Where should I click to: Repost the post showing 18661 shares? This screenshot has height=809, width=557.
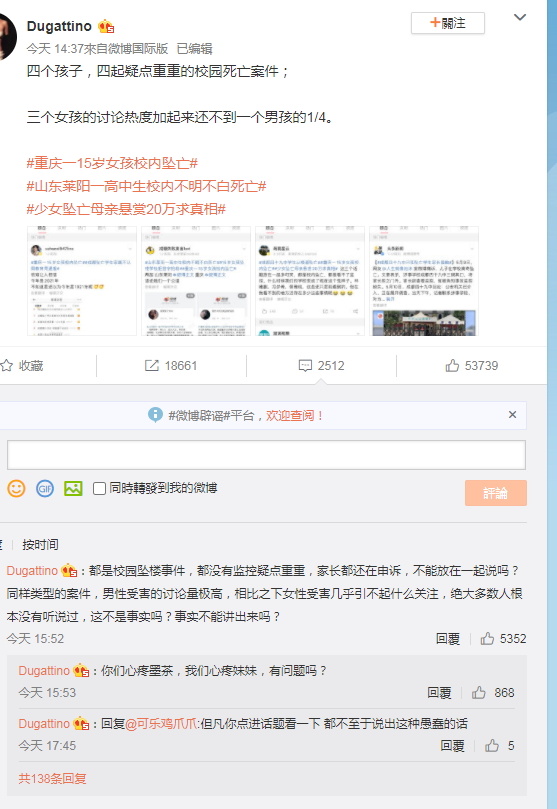click(171, 366)
